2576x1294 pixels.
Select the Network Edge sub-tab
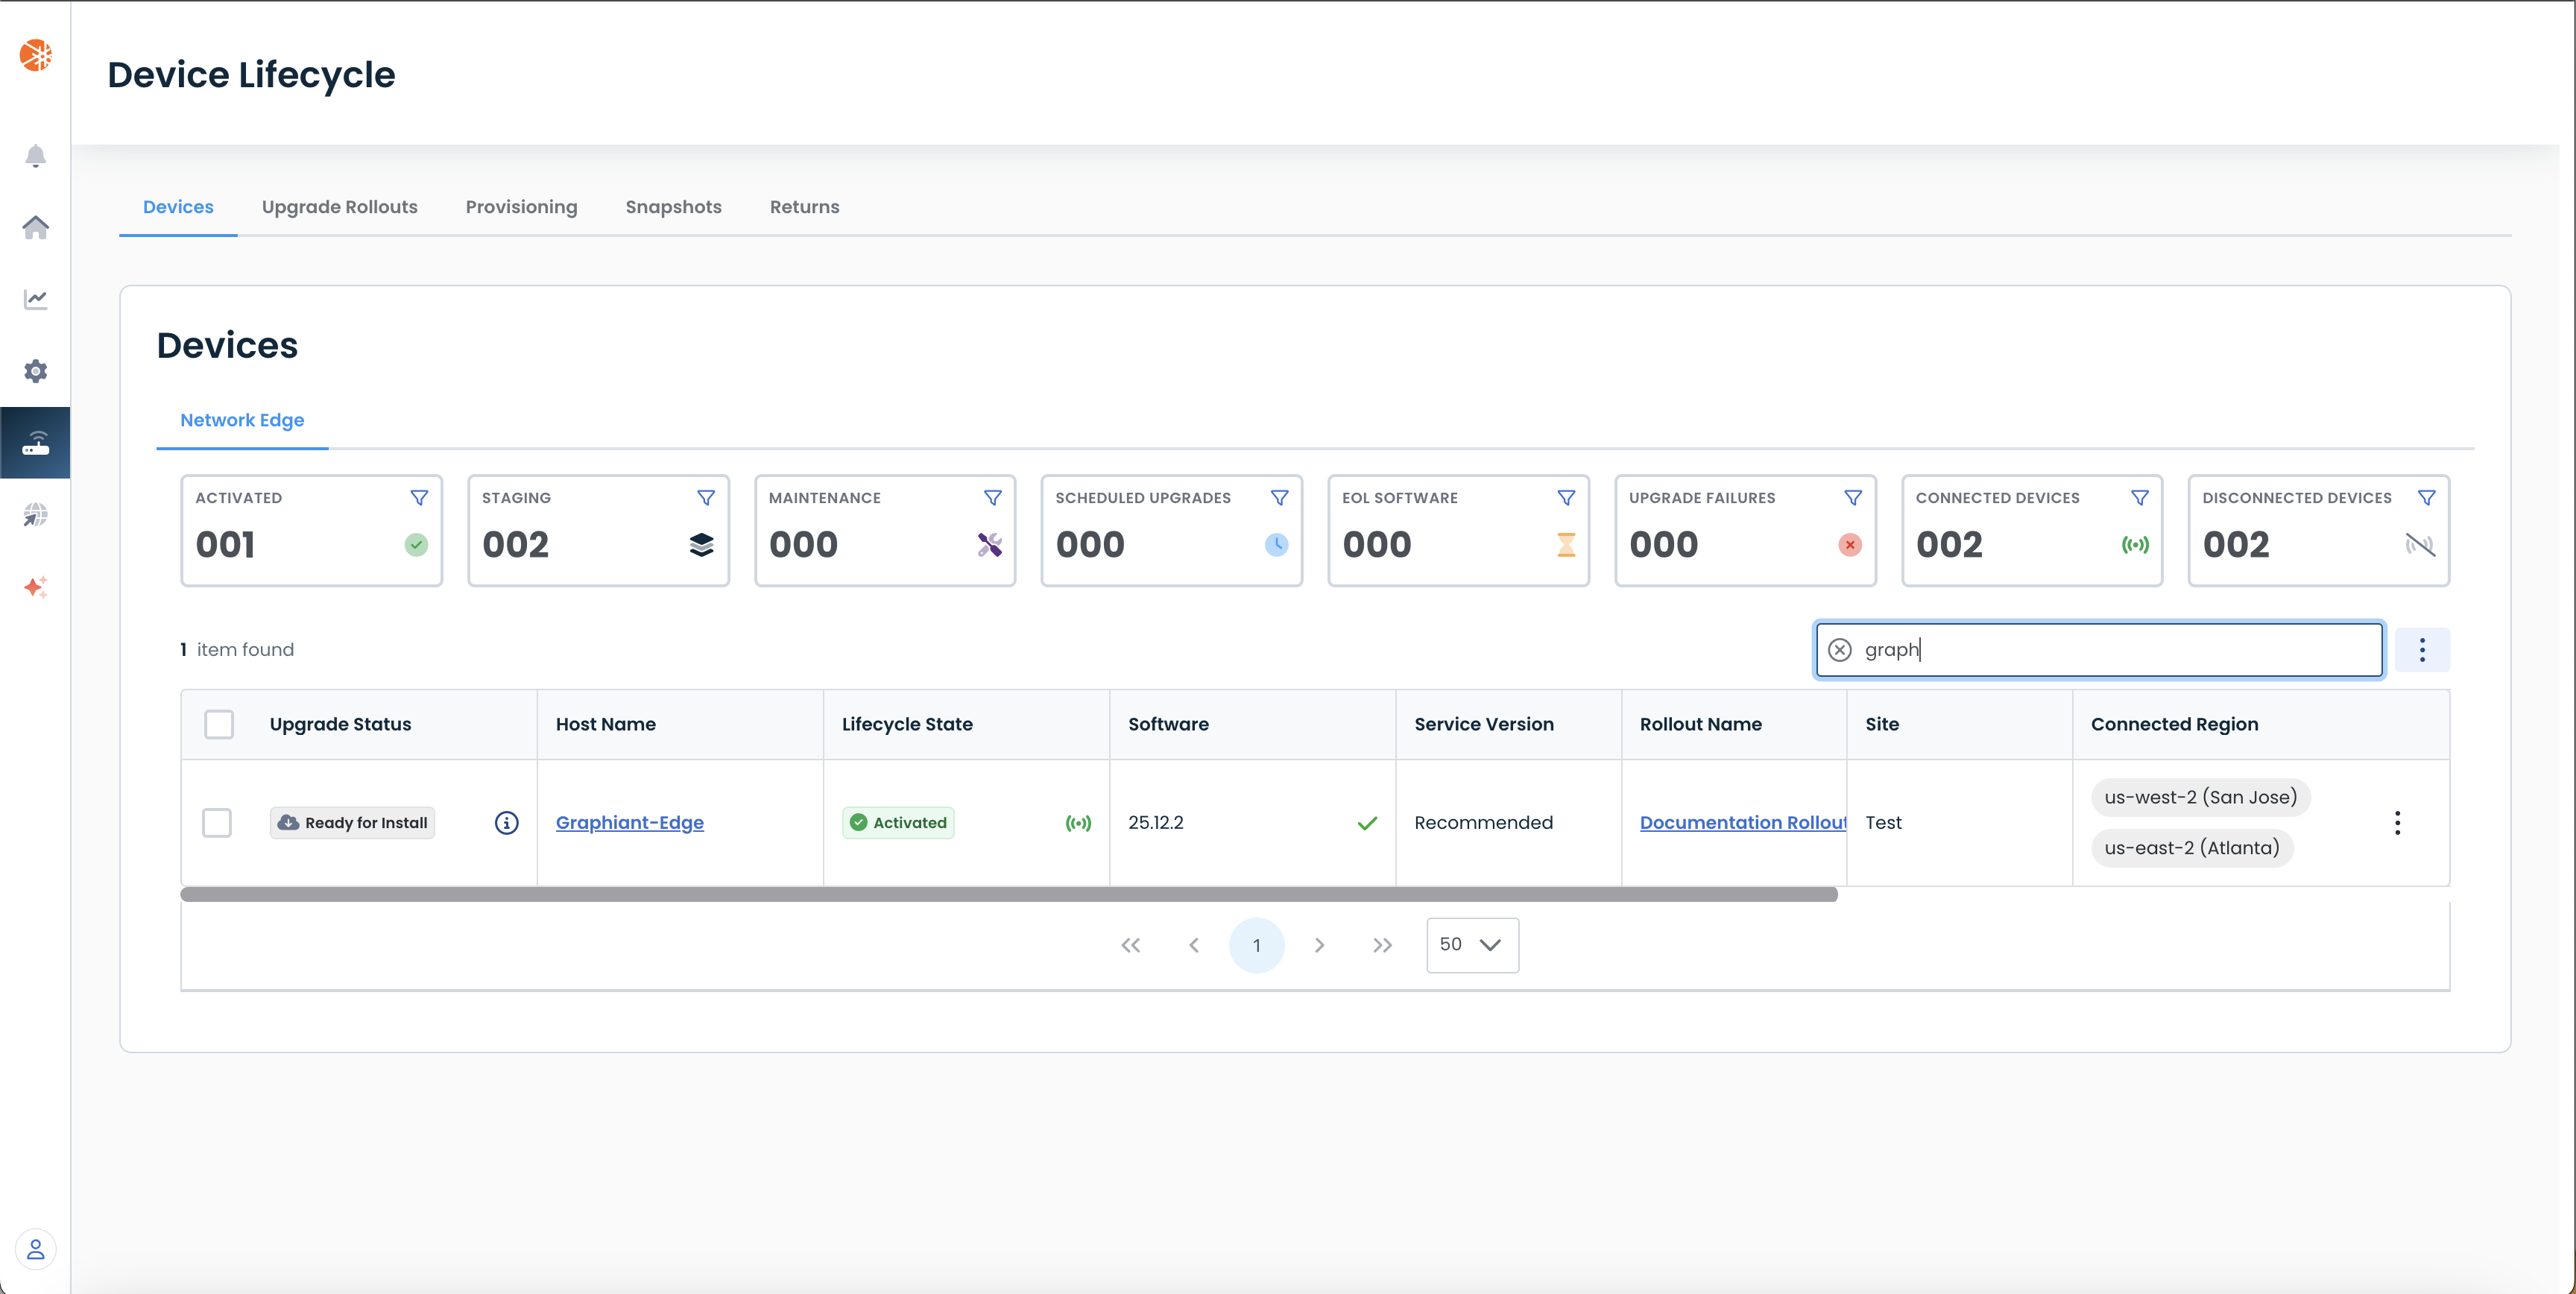point(242,420)
